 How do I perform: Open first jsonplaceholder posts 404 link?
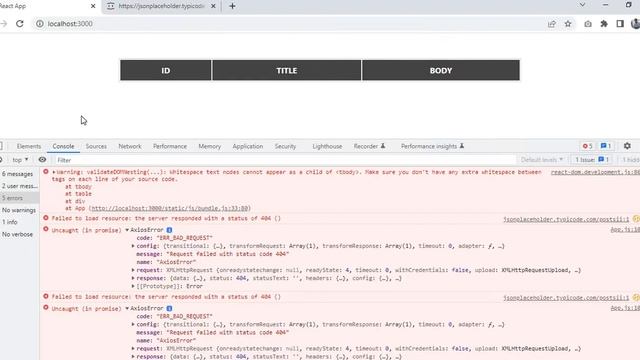click(566, 220)
